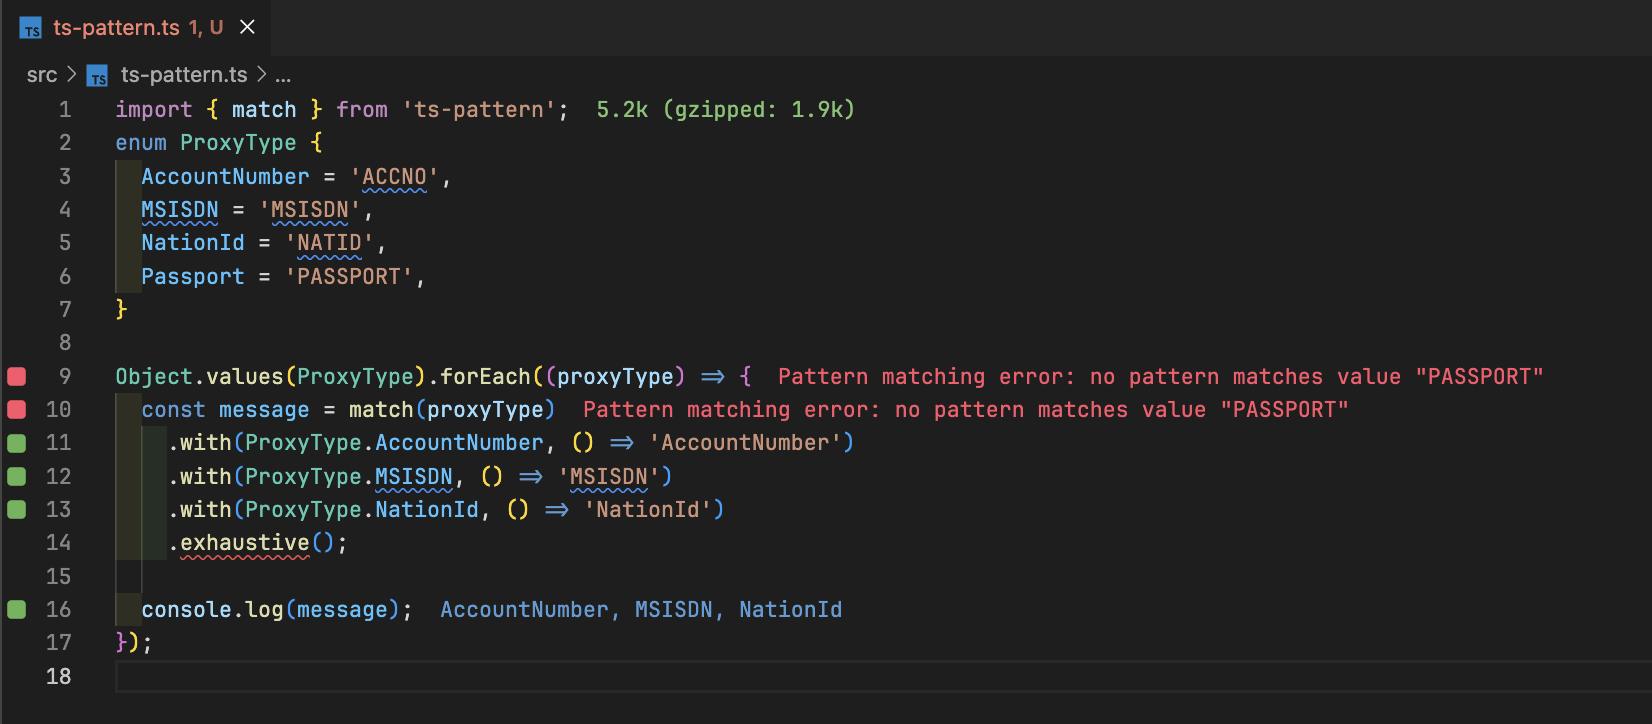
Task: Close the ts-pattern.ts editor tab
Action: point(247,28)
